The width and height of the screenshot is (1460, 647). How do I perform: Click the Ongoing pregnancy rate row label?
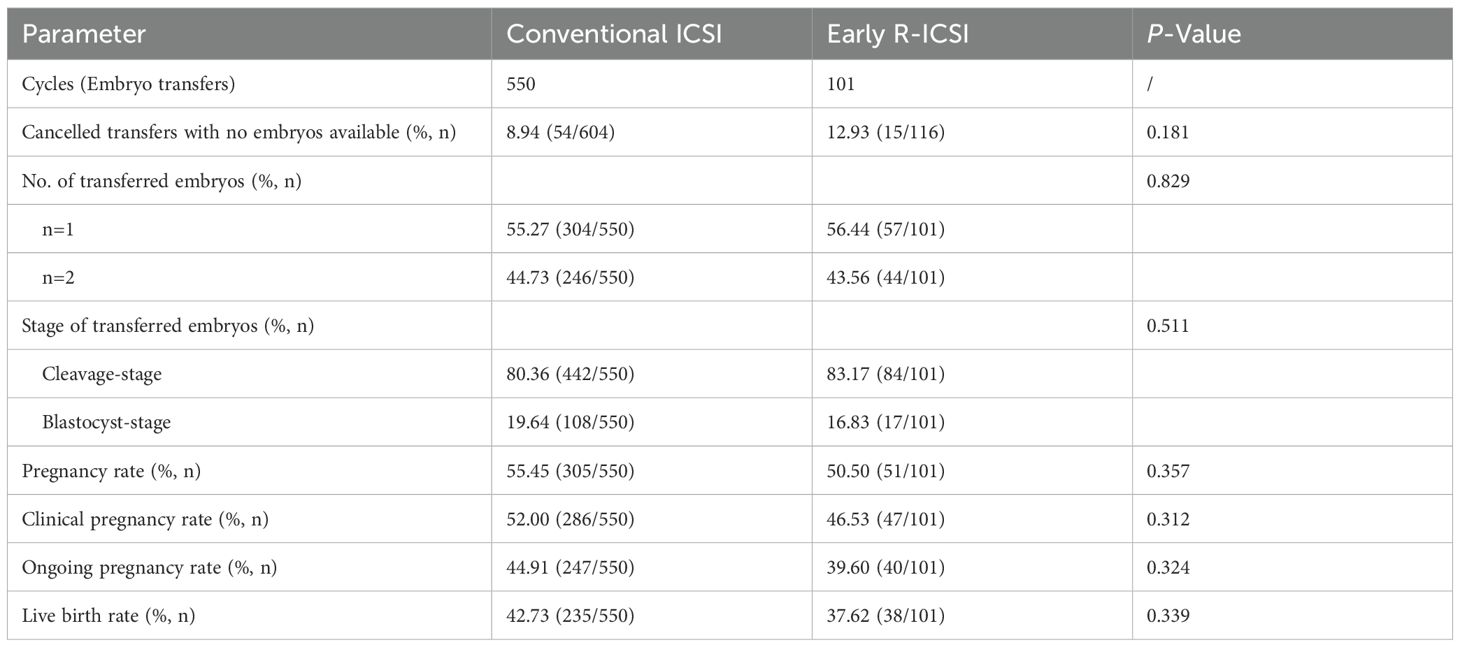(x=149, y=567)
